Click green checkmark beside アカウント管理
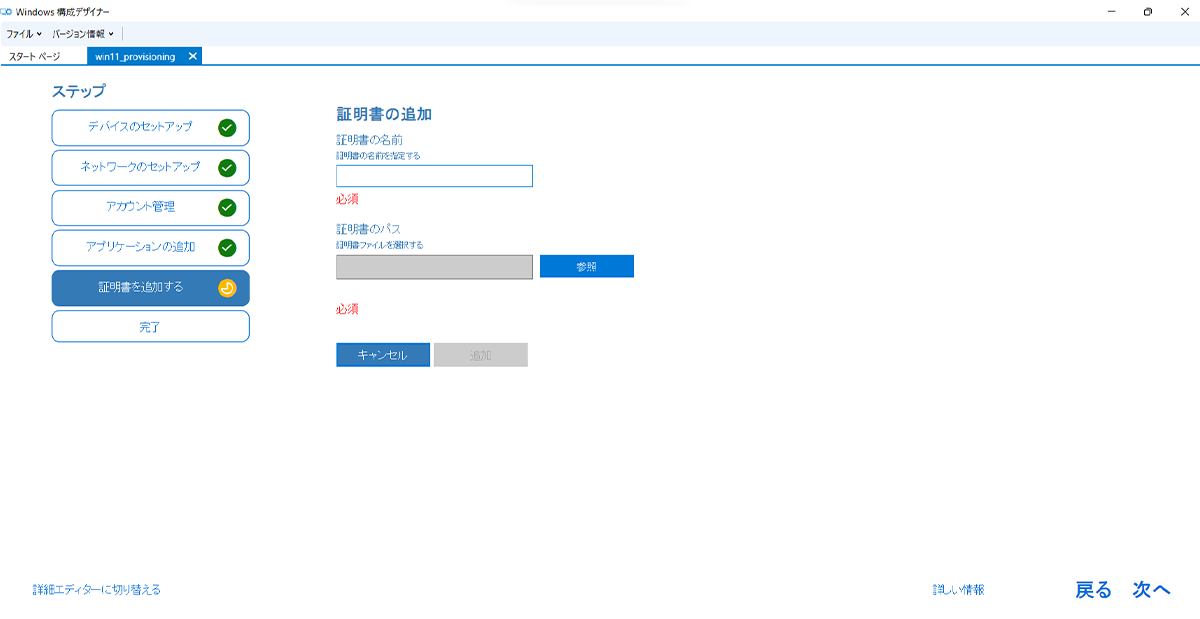Screen dimensions: 1200x619 pos(229,207)
